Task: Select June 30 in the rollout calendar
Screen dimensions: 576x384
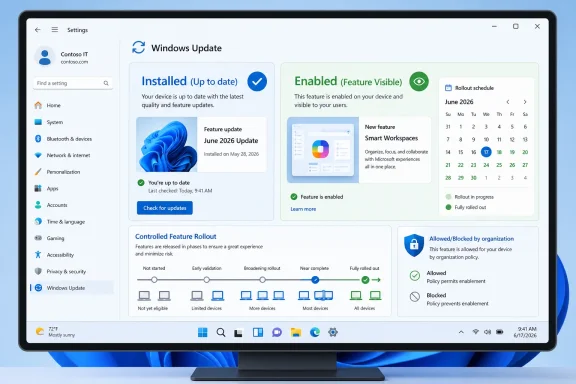Action: point(474,178)
